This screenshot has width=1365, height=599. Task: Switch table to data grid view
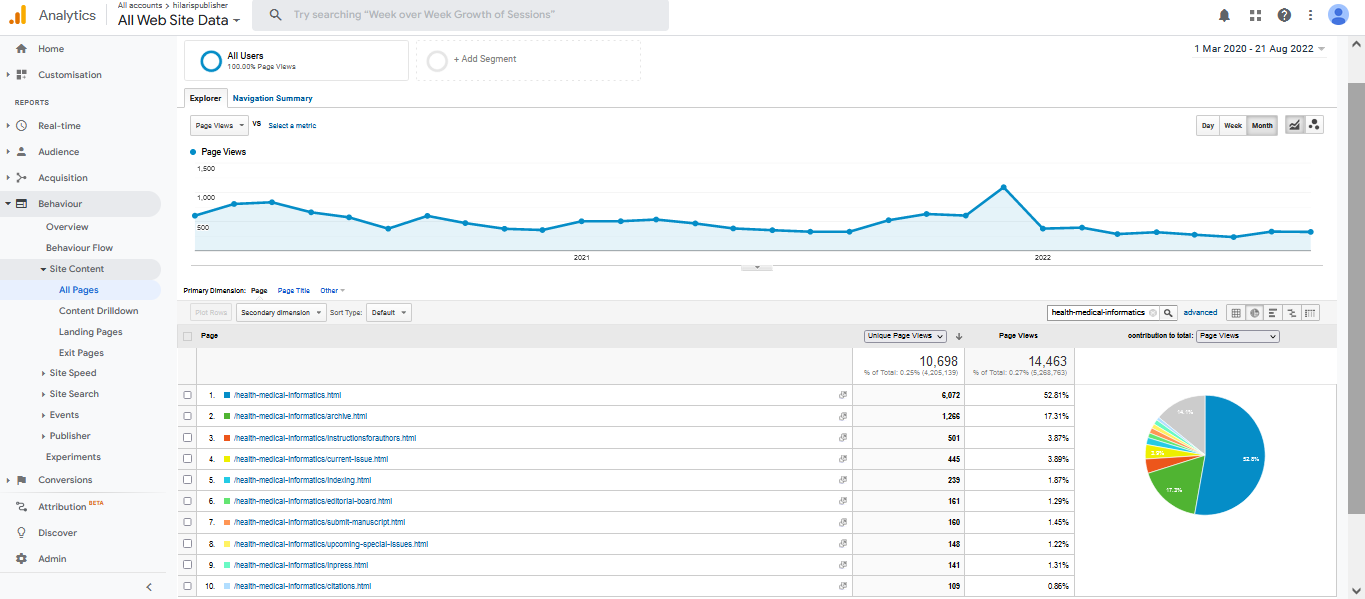(x=1236, y=313)
